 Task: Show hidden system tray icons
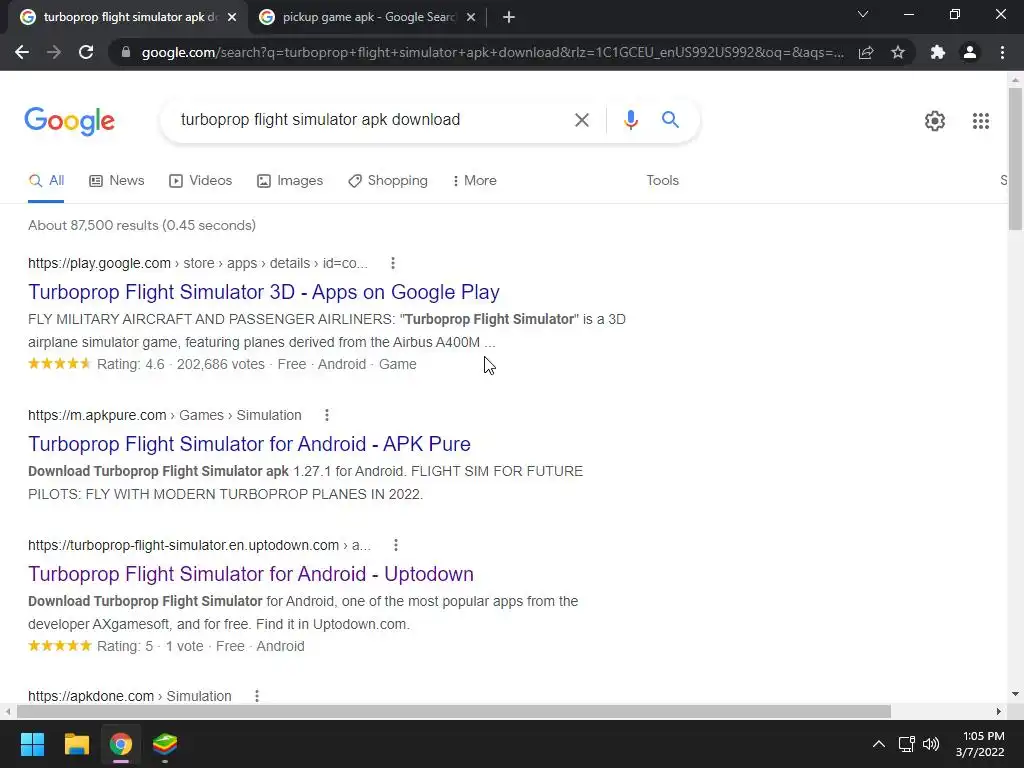pos(879,744)
